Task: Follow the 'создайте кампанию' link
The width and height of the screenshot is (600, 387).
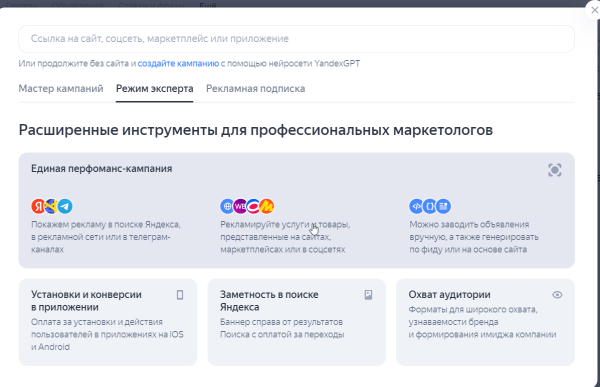Action: [178, 64]
